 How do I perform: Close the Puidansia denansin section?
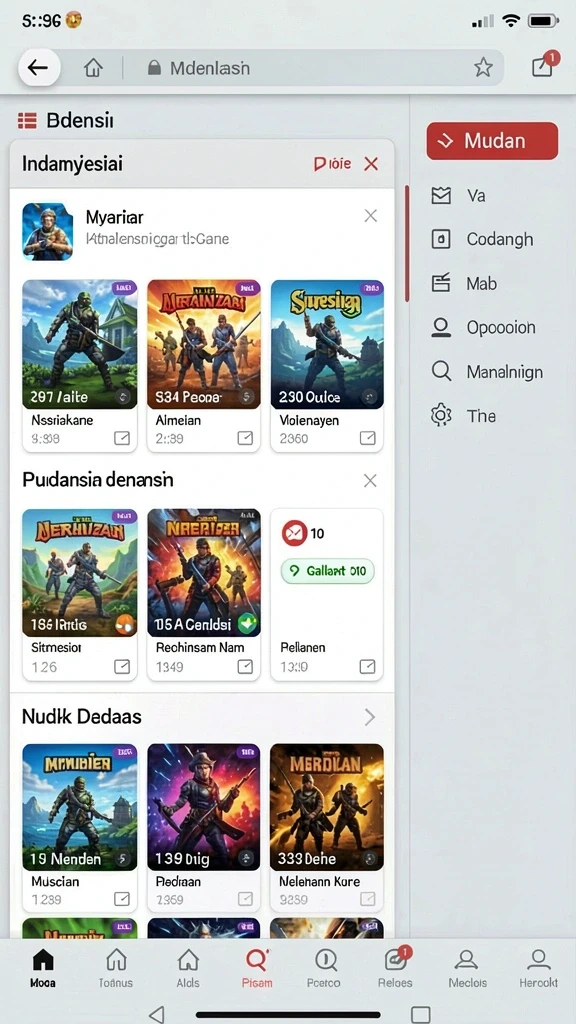[370, 481]
